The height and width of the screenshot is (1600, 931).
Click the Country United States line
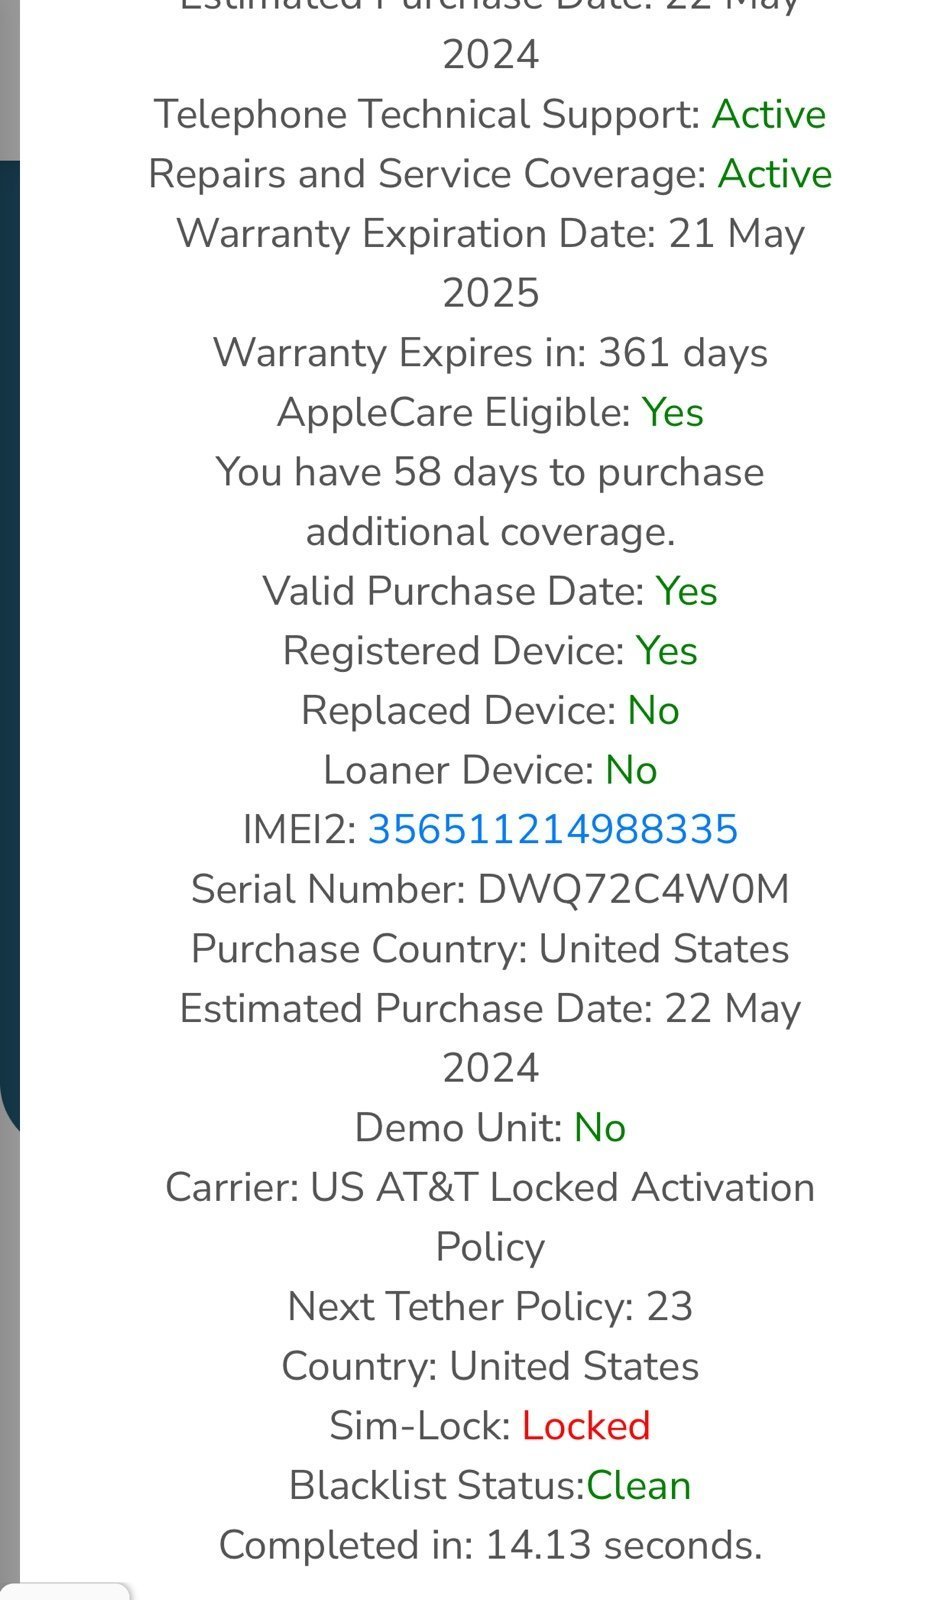click(490, 1367)
